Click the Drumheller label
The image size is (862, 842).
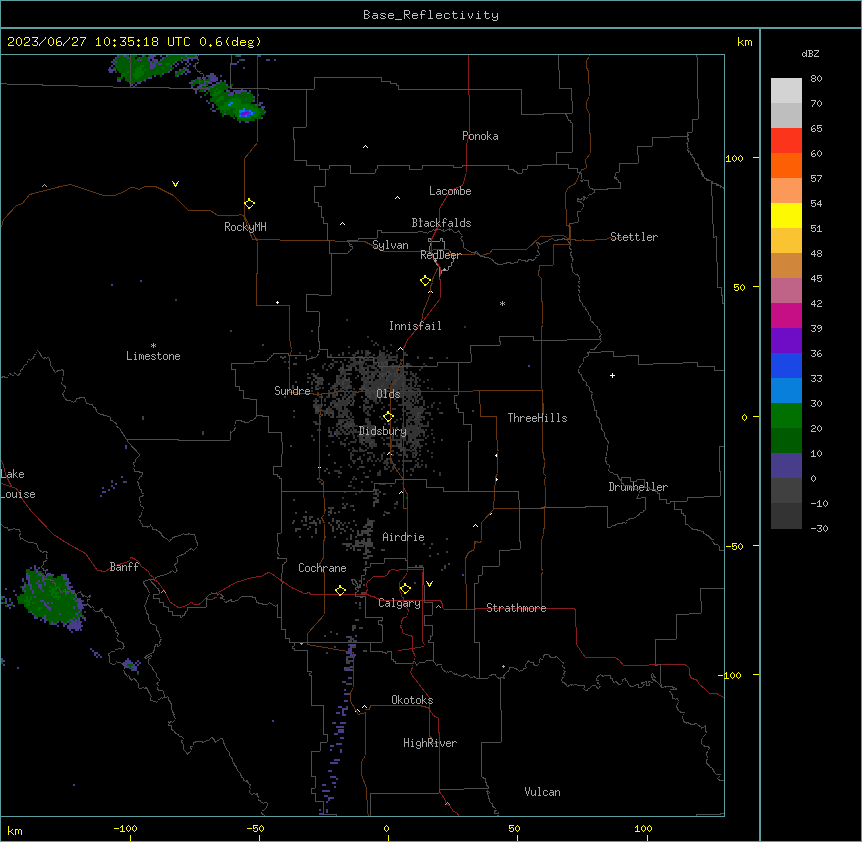(x=638, y=487)
